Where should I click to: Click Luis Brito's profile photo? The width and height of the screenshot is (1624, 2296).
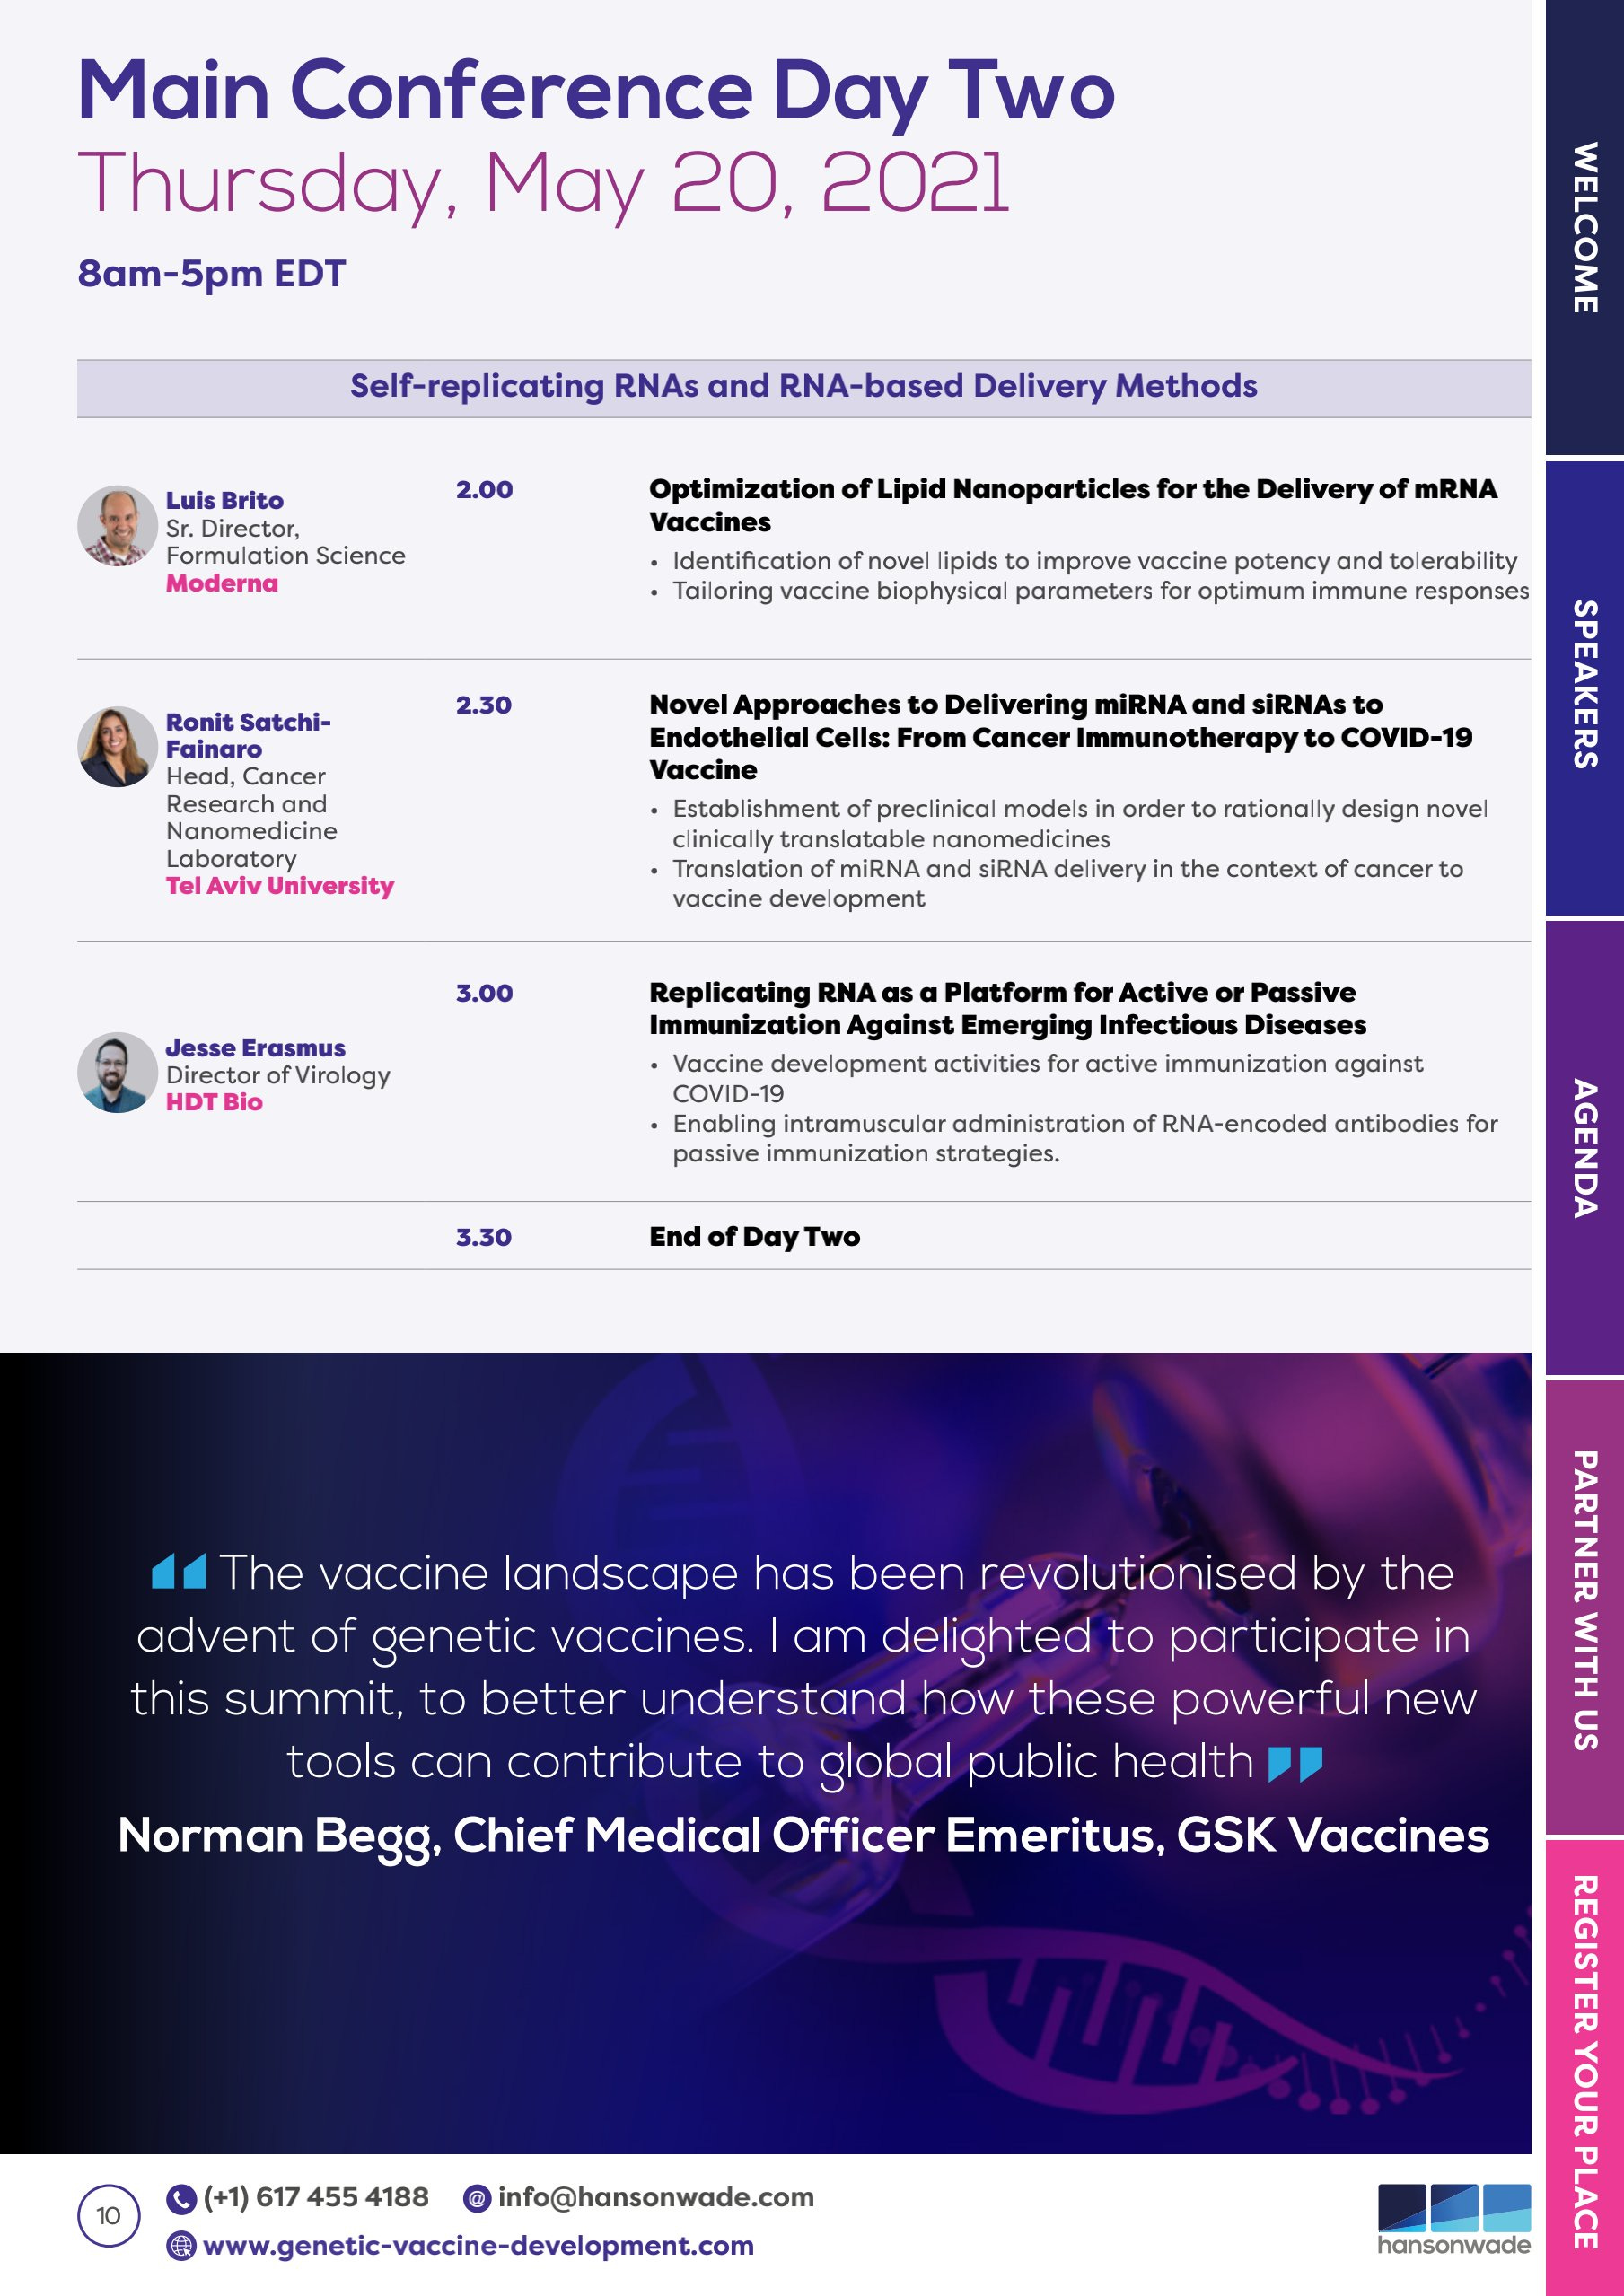pos(117,526)
